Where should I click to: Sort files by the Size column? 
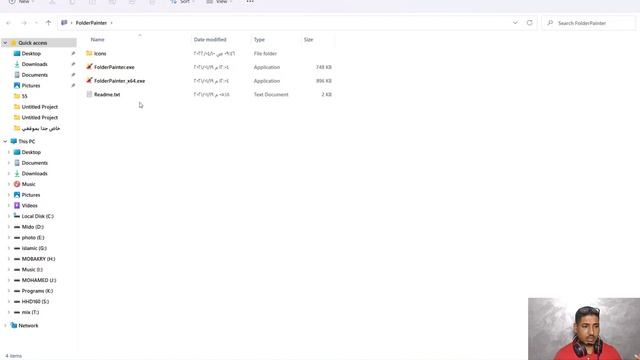coord(308,40)
